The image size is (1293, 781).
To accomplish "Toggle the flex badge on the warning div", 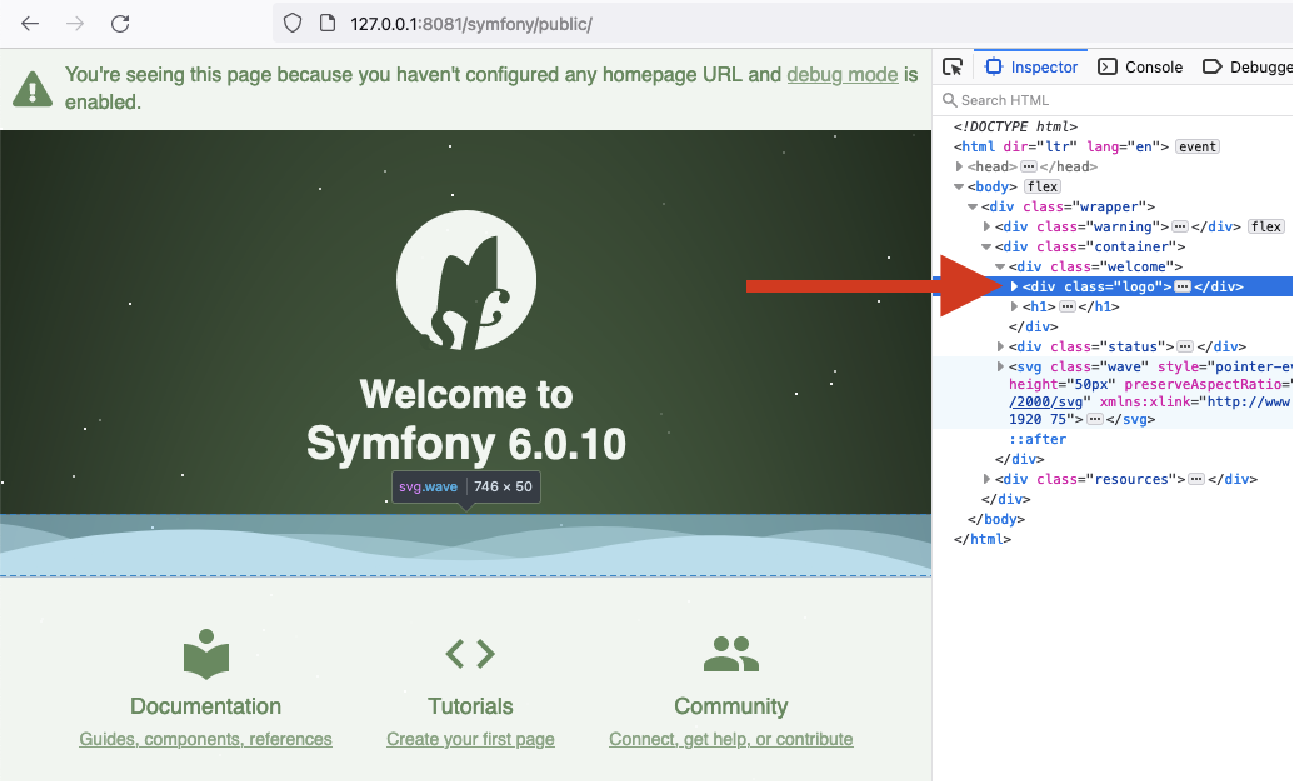I will click(x=1266, y=227).
